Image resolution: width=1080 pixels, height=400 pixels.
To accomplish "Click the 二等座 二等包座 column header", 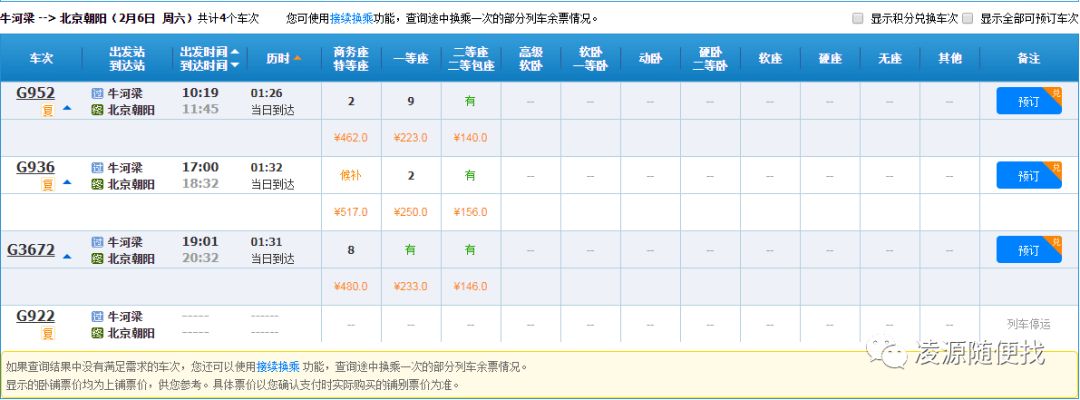I will (x=470, y=59).
